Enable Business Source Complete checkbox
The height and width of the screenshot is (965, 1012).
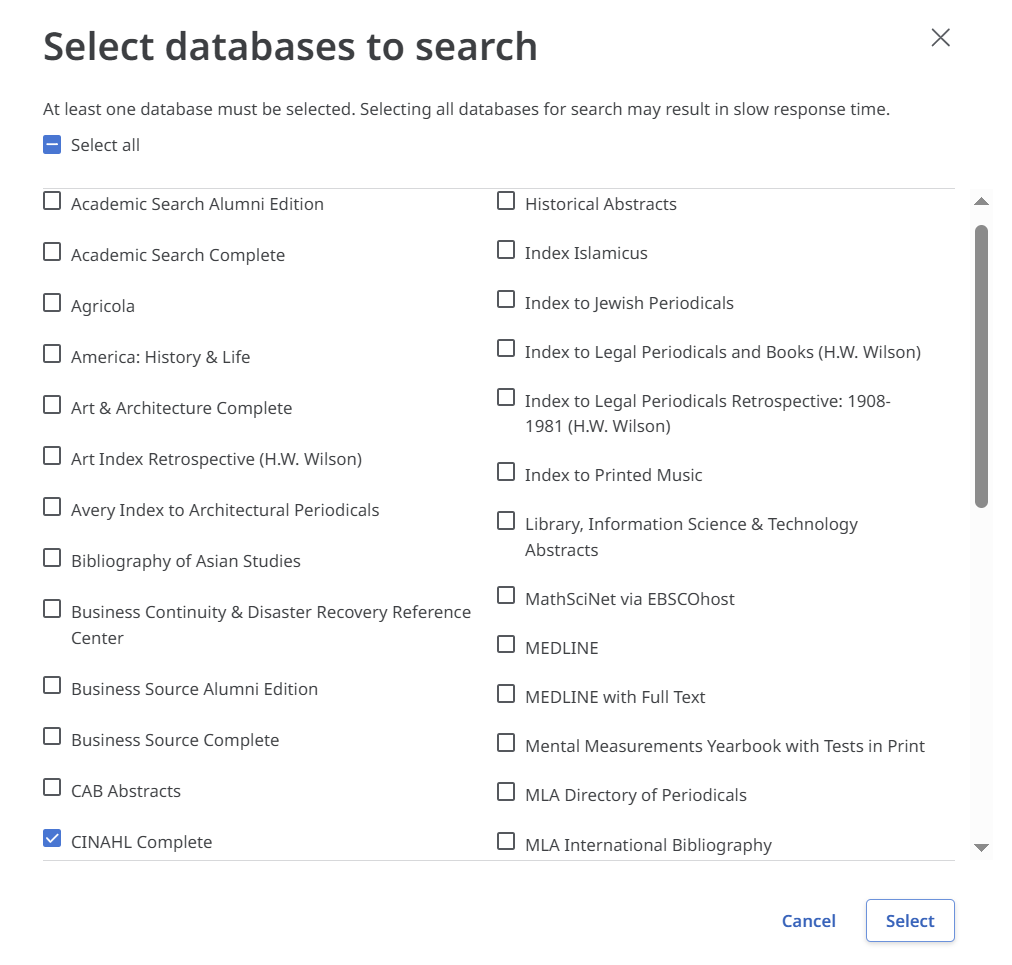(52, 738)
